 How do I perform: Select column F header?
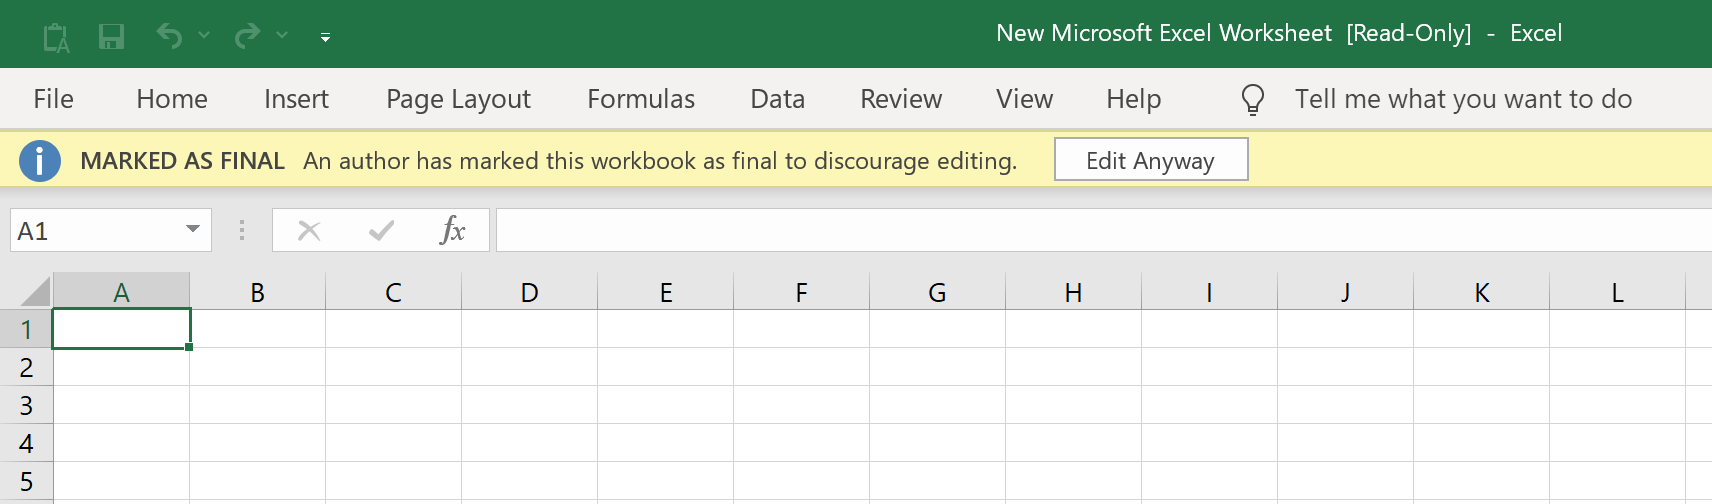point(801,292)
